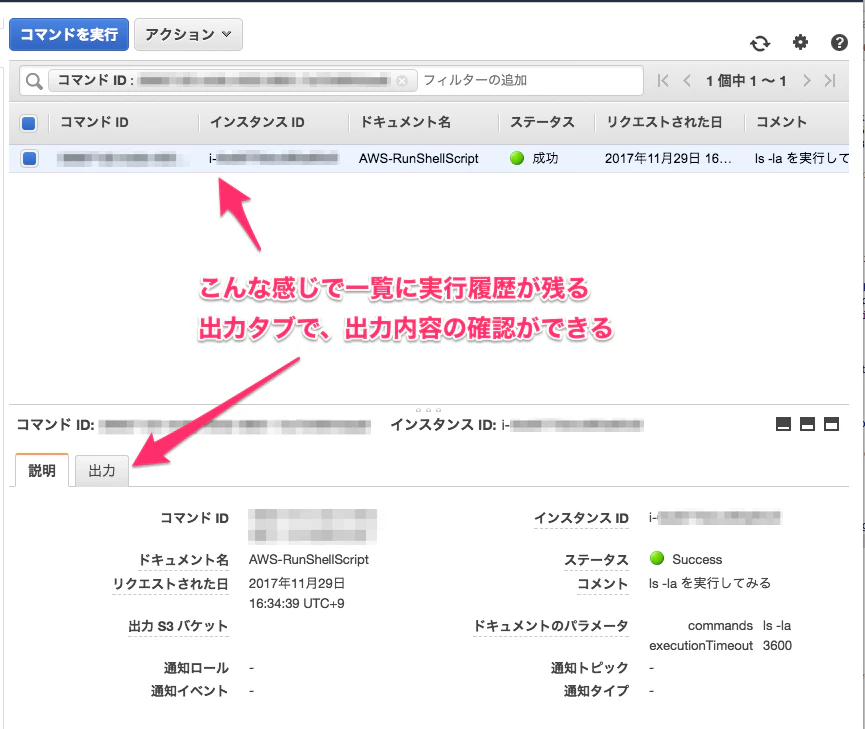Sort by the ドキュメント名 column header
This screenshot has height=729, width=865.
(x=405, y=122)
